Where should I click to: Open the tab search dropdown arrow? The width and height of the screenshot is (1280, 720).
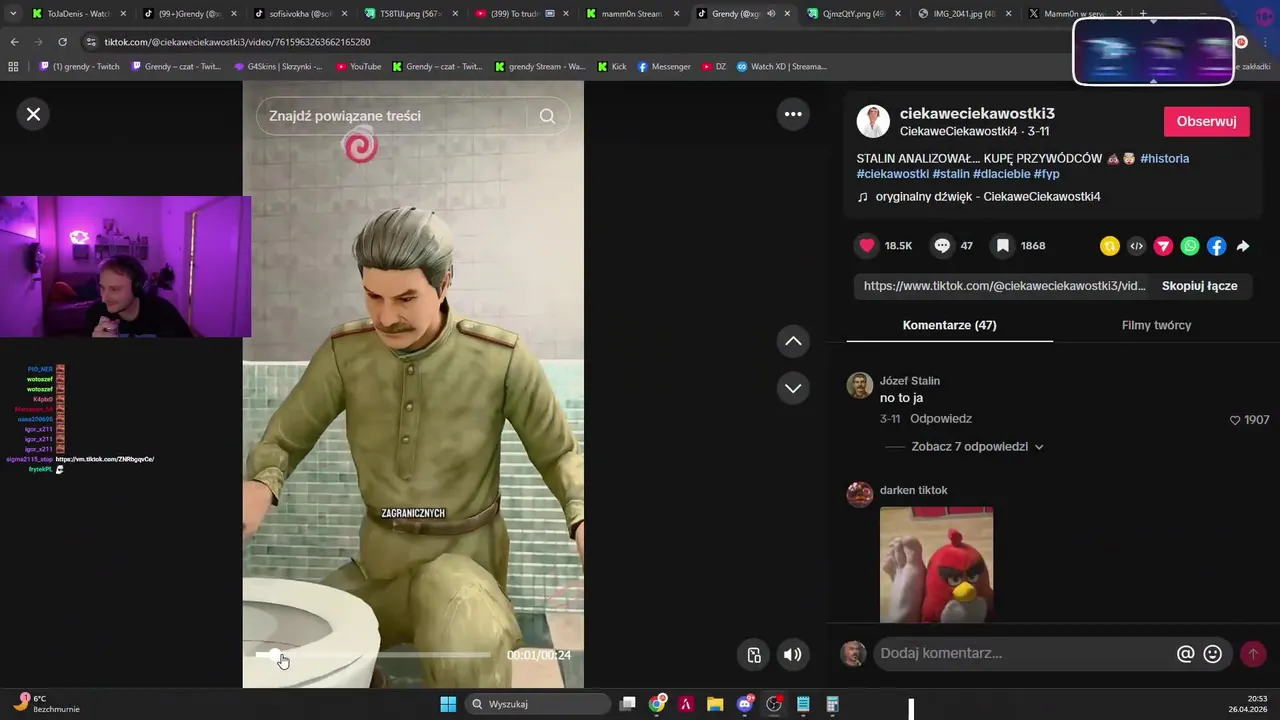[x=13, y=14]
